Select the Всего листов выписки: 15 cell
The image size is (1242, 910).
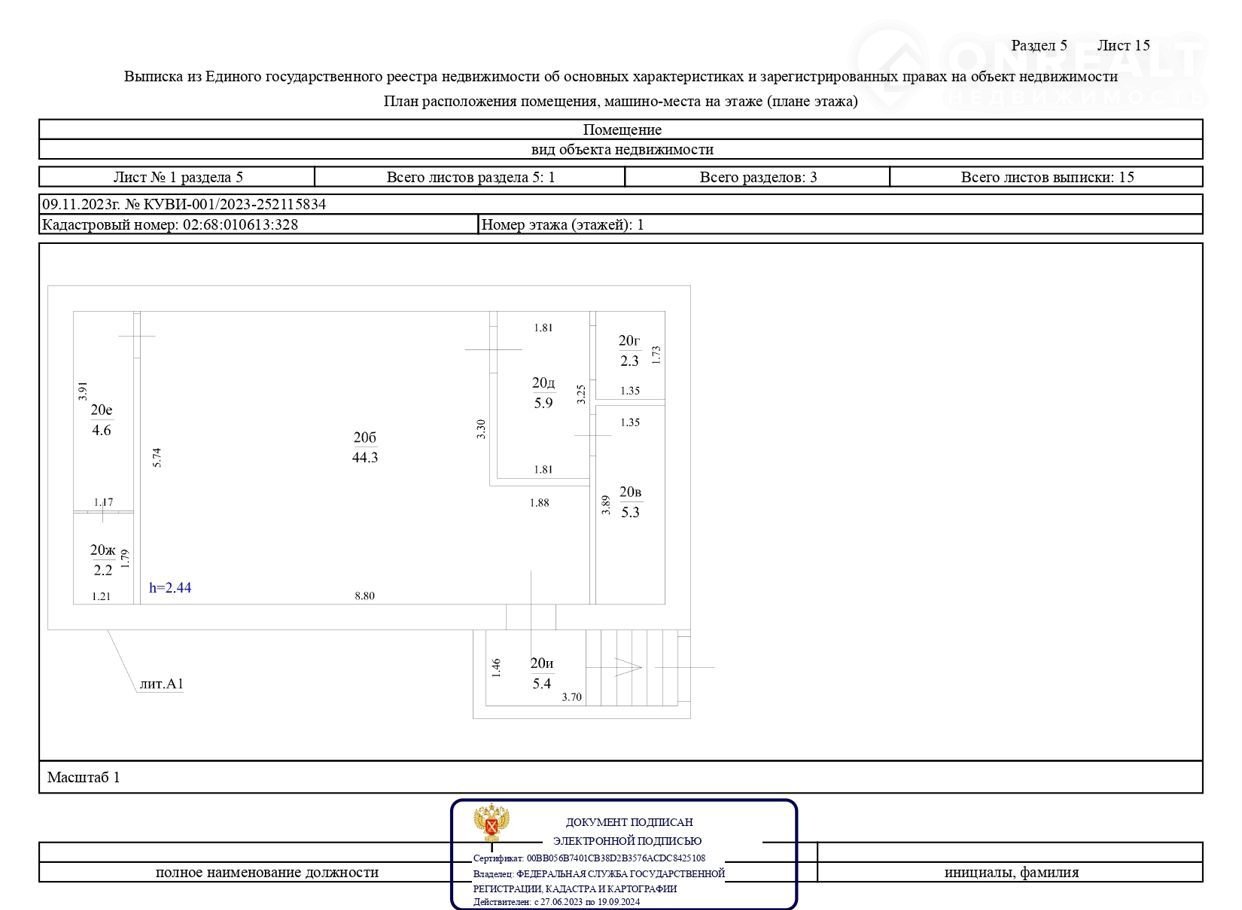1046,177
